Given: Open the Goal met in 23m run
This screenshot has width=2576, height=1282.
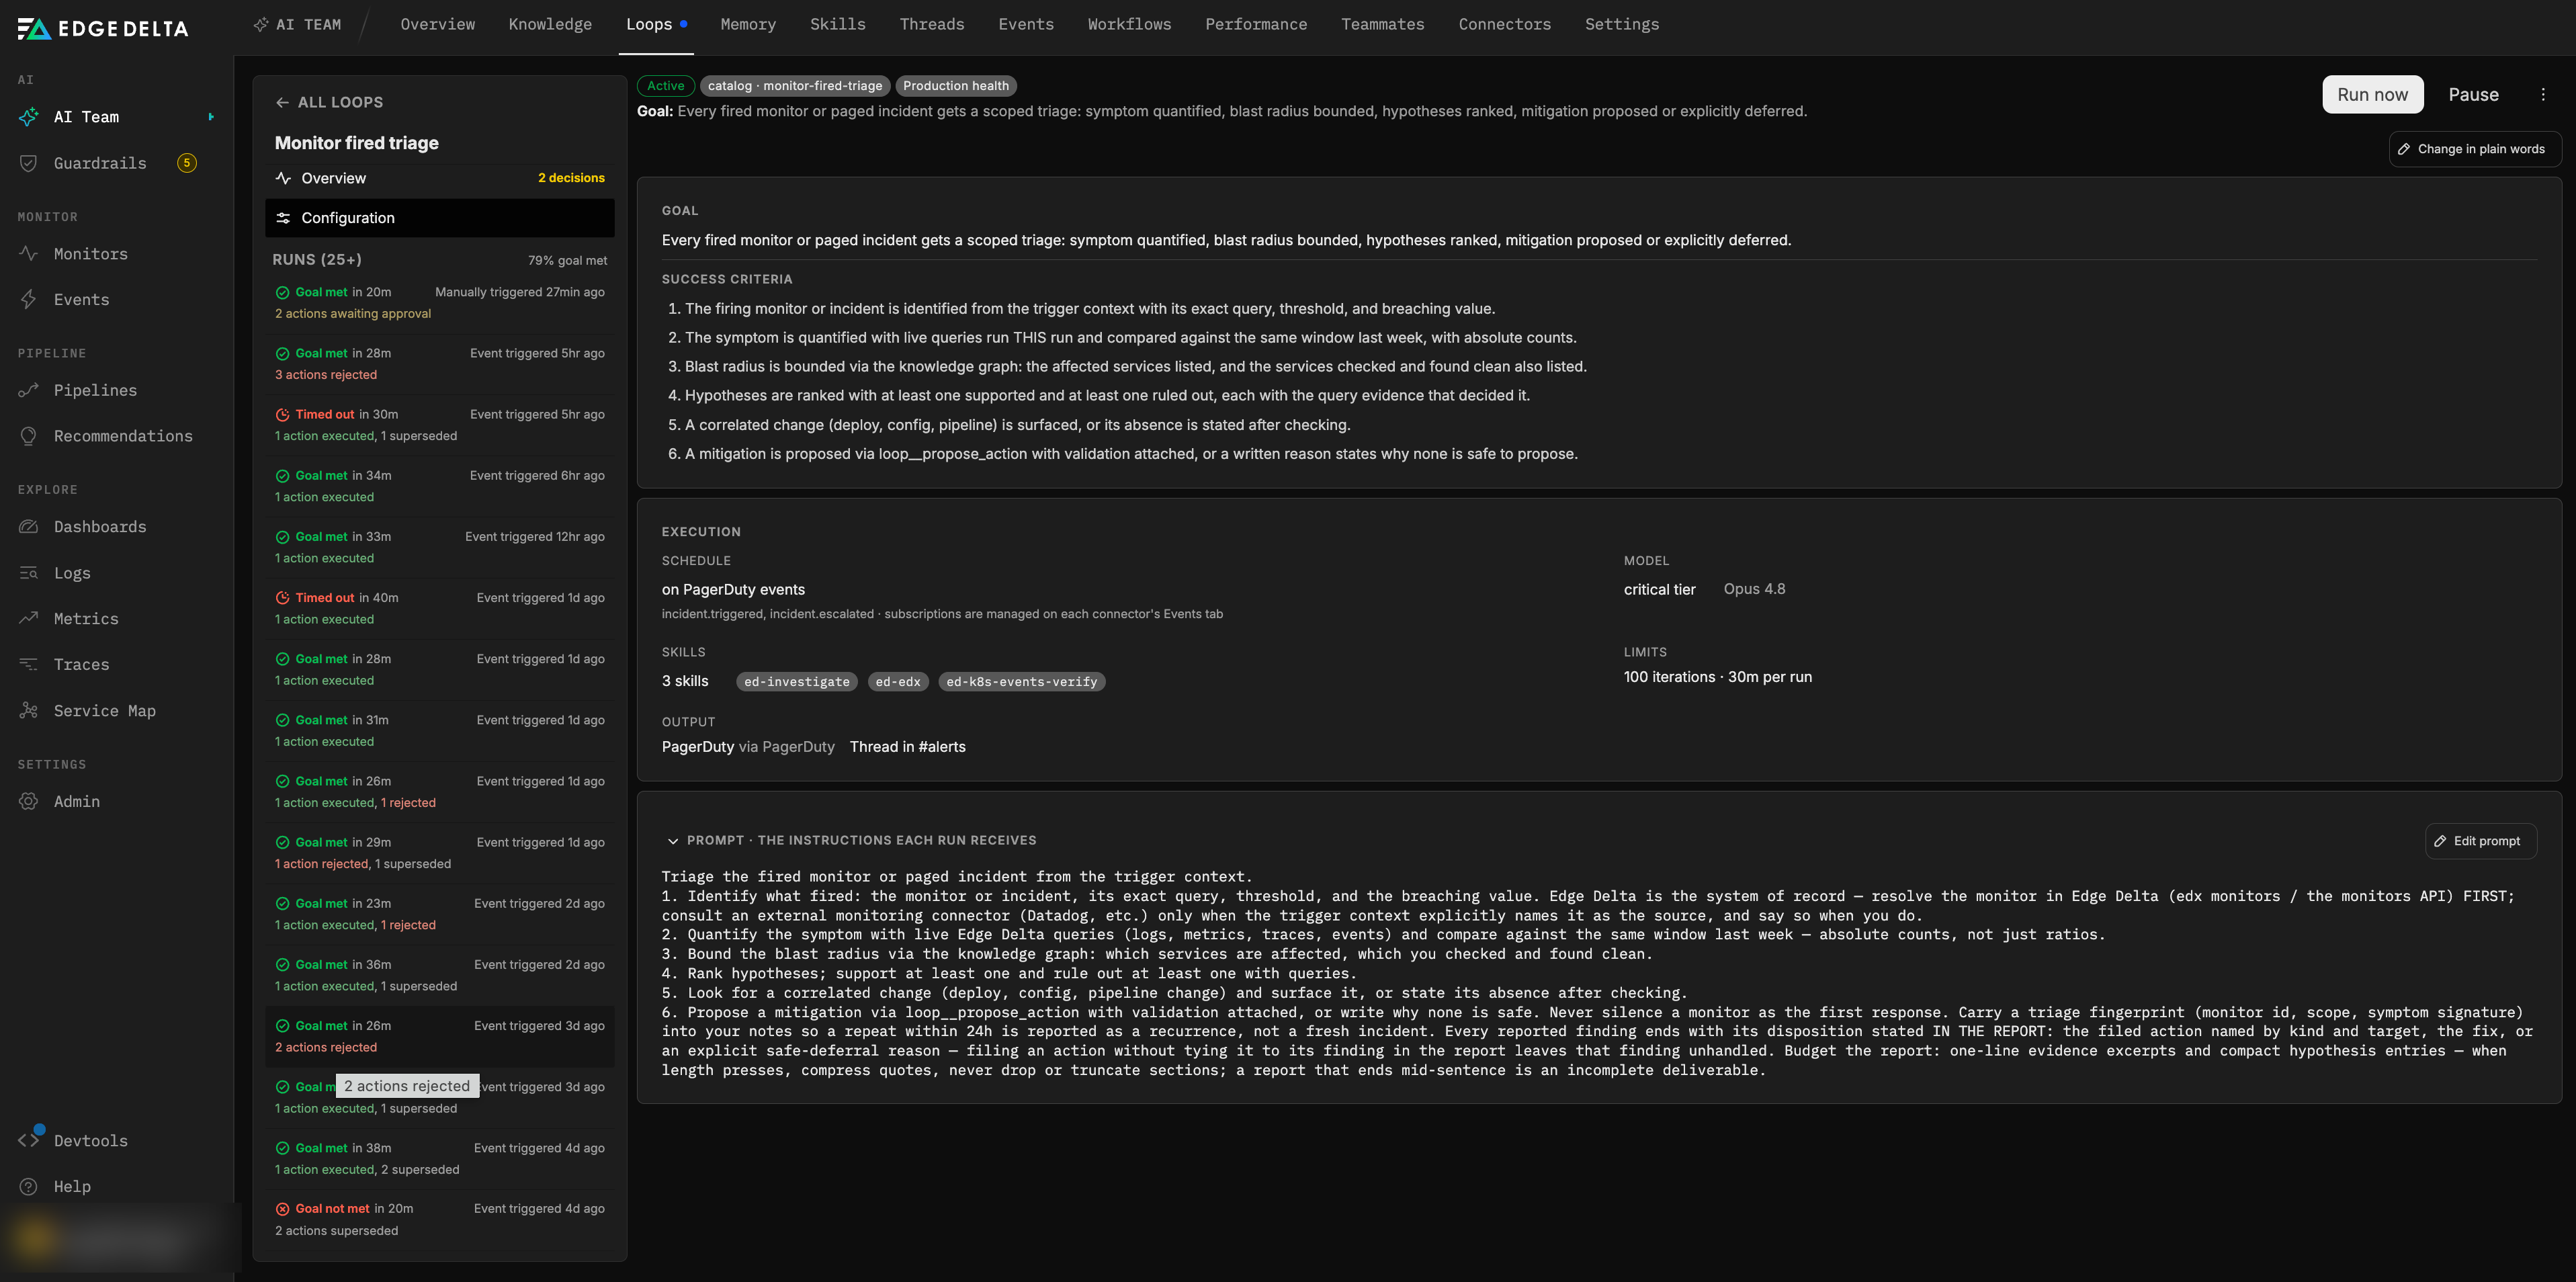Looking at the screenshot, I should pyautogui.click(x=440, y=914).
